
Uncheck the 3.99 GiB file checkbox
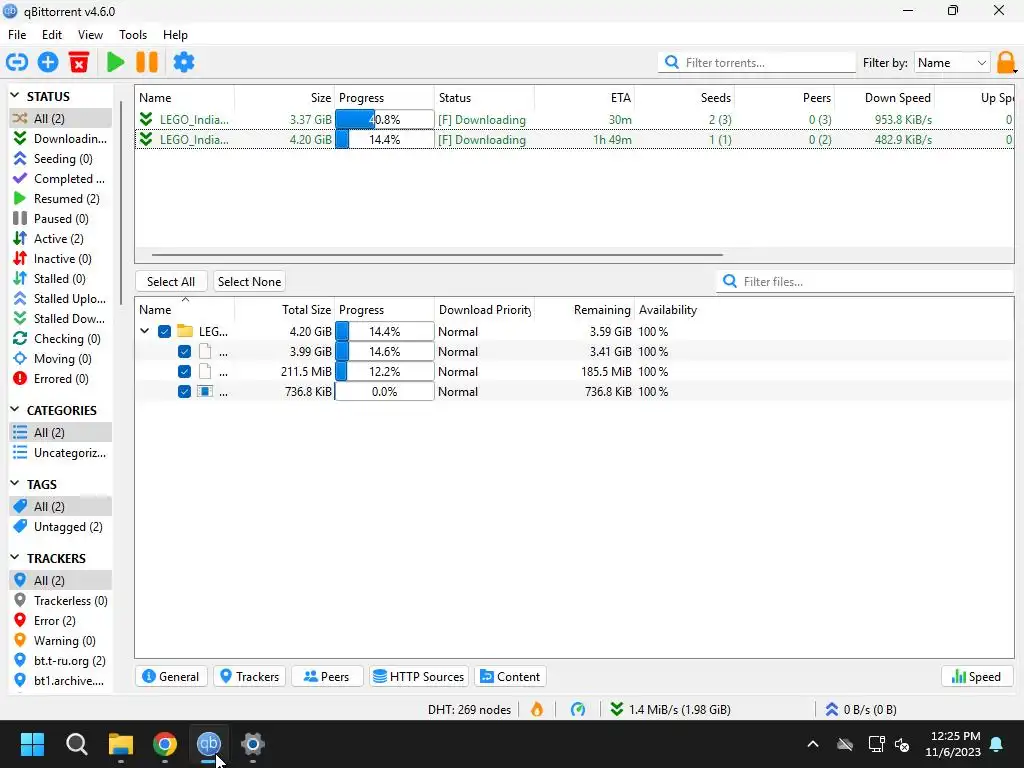pos(184,352)
